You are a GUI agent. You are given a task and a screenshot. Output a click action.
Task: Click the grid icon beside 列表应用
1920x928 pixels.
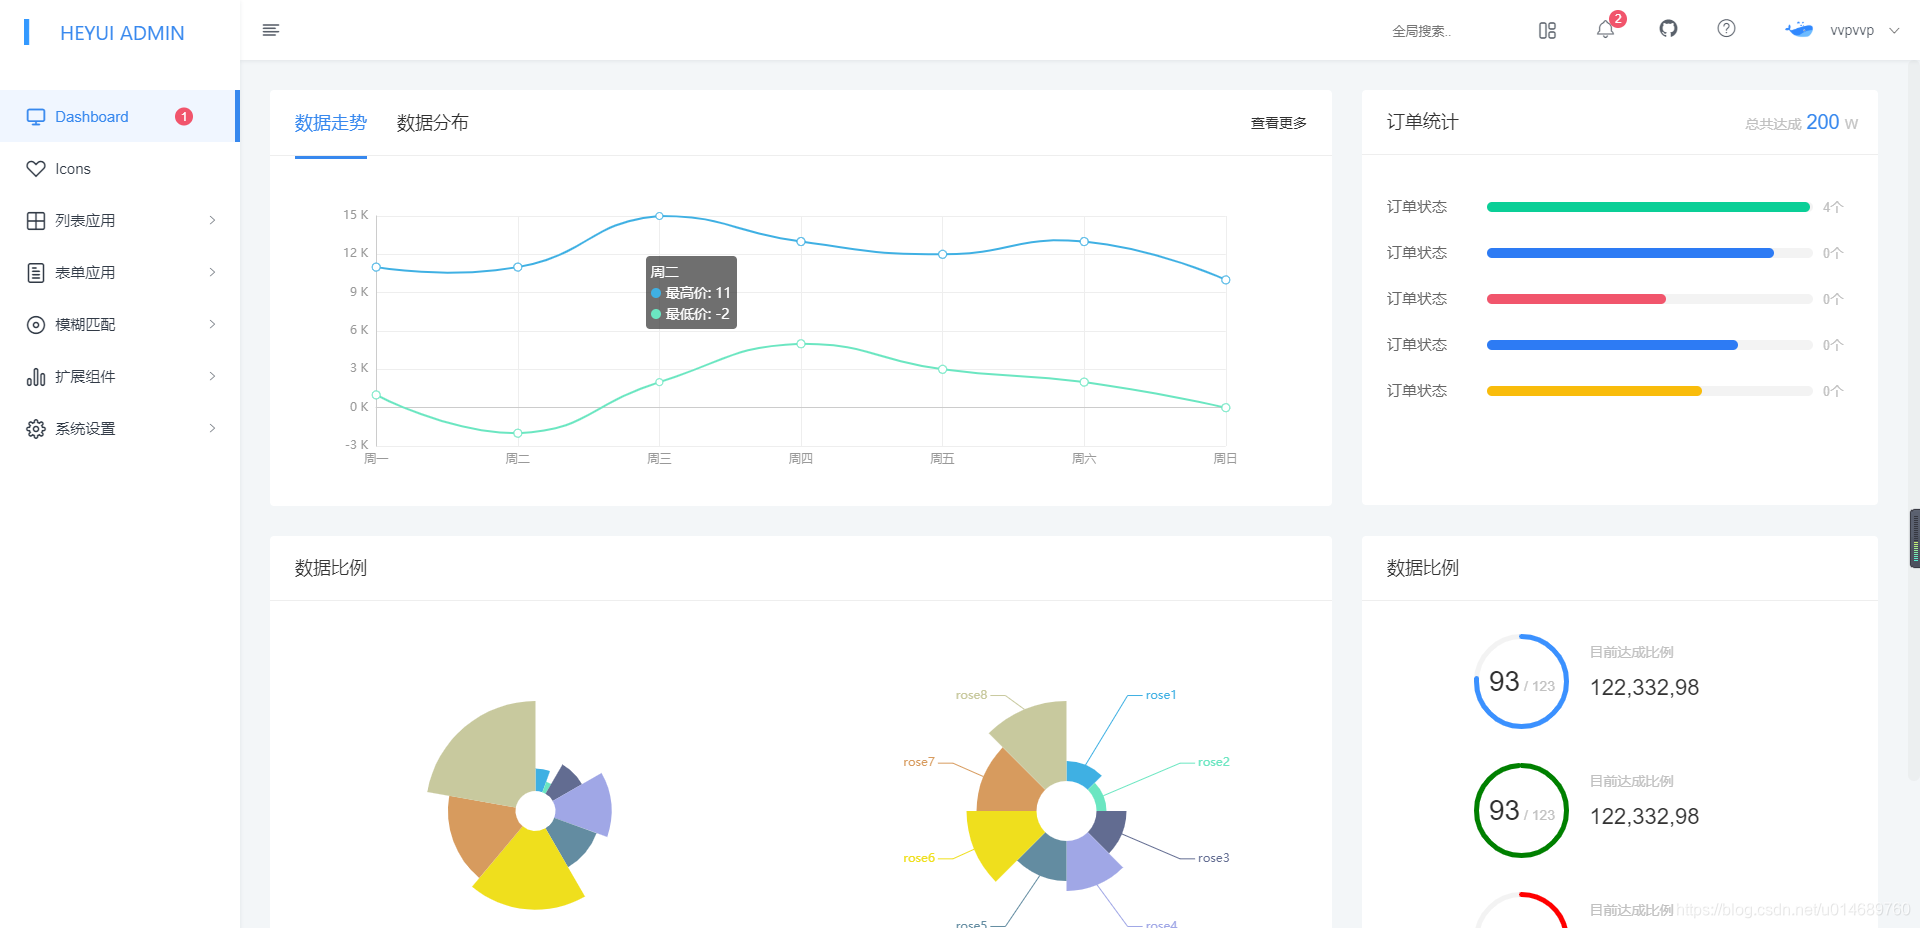(x=36, y=221)
